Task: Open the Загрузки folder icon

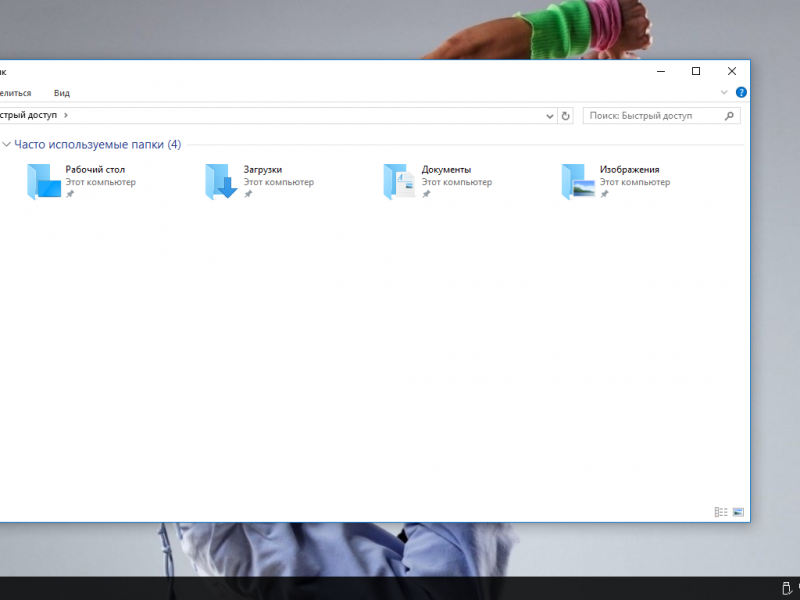Action: tap(221, 182)
